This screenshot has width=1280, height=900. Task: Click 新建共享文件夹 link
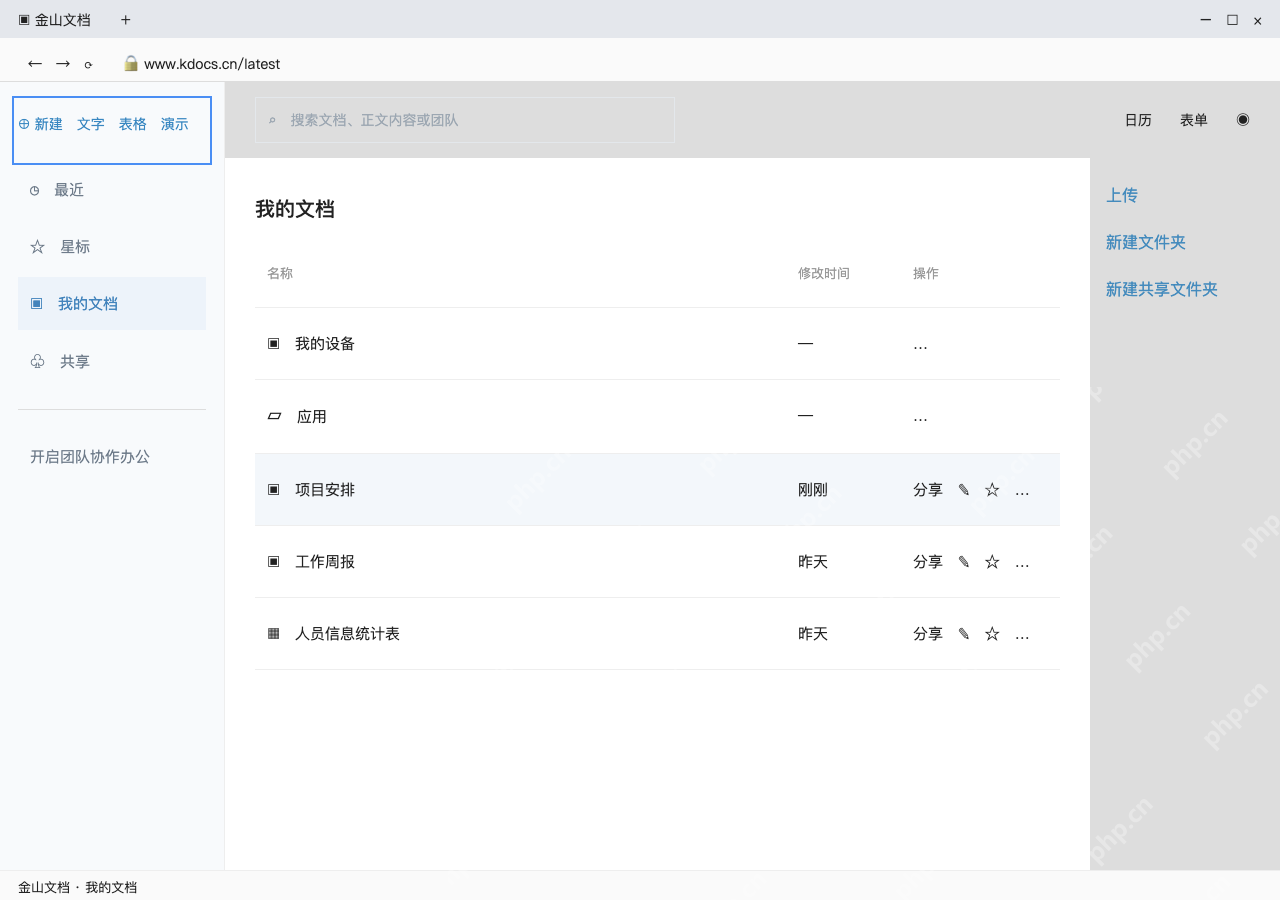point(1162,289)
